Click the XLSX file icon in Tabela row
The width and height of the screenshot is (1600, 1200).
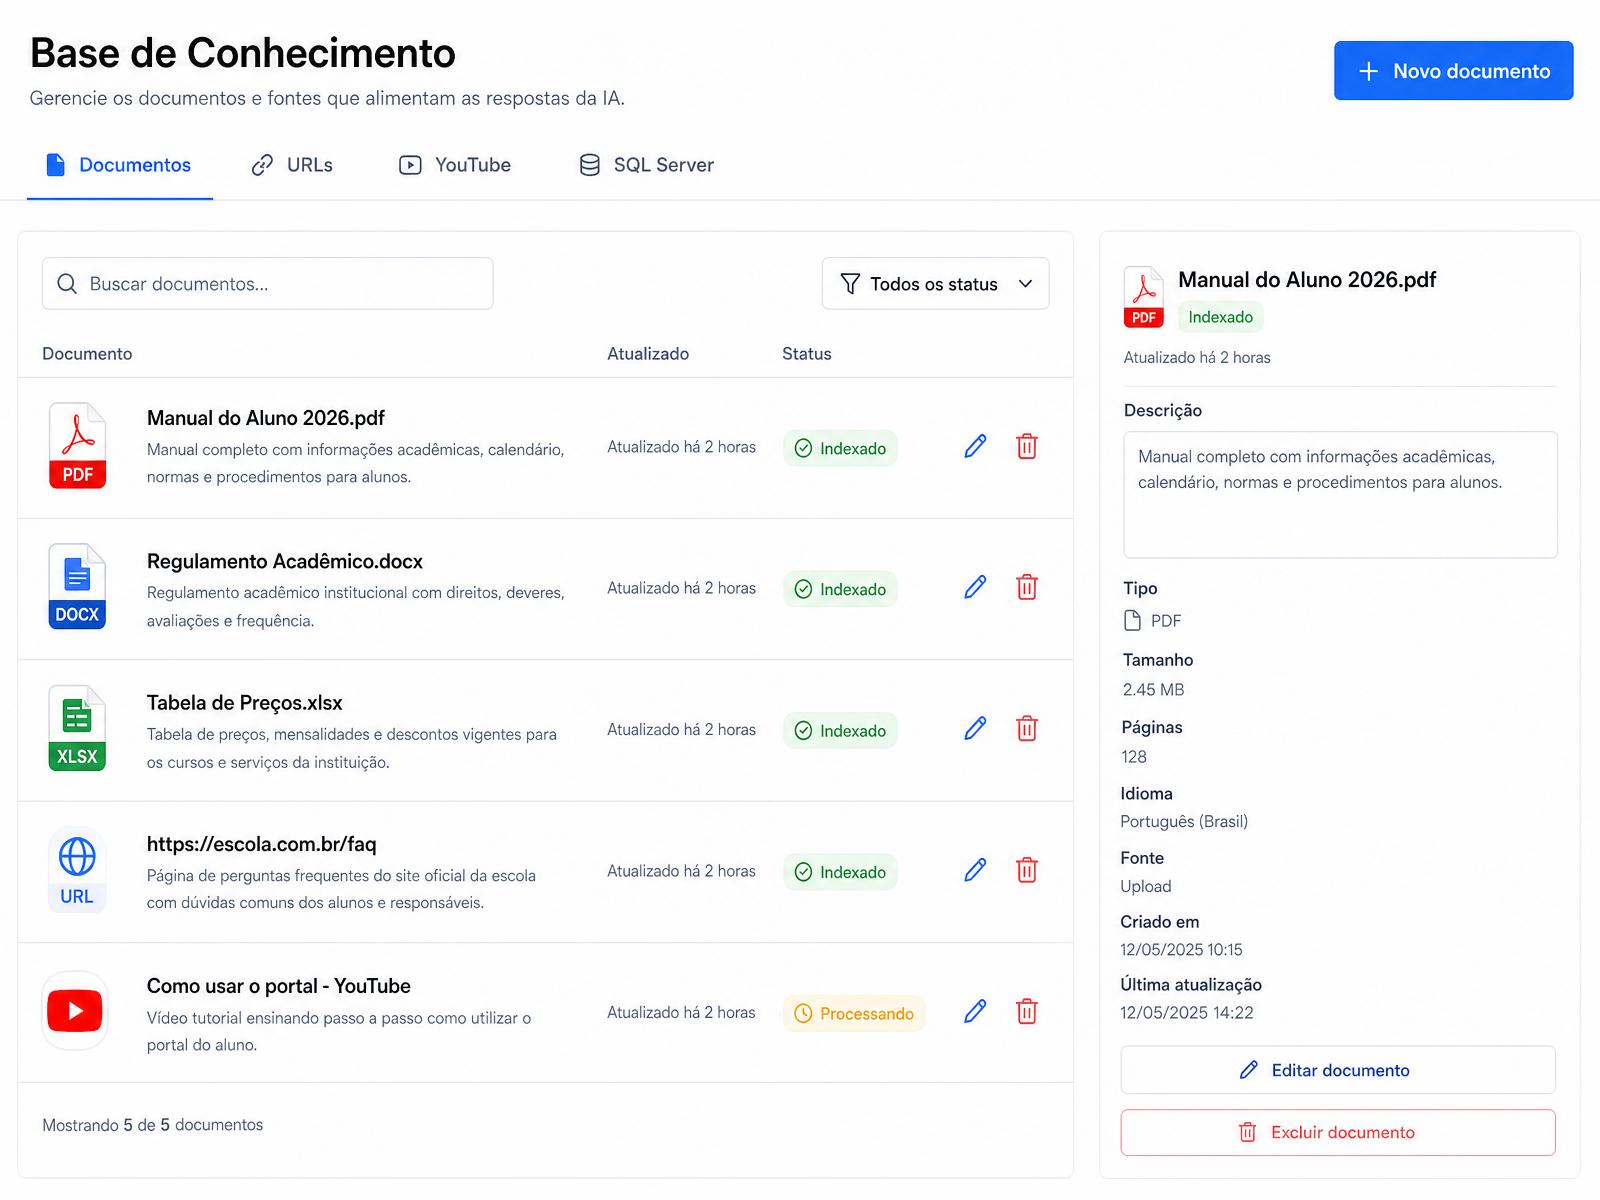click(x=77, y=728)
